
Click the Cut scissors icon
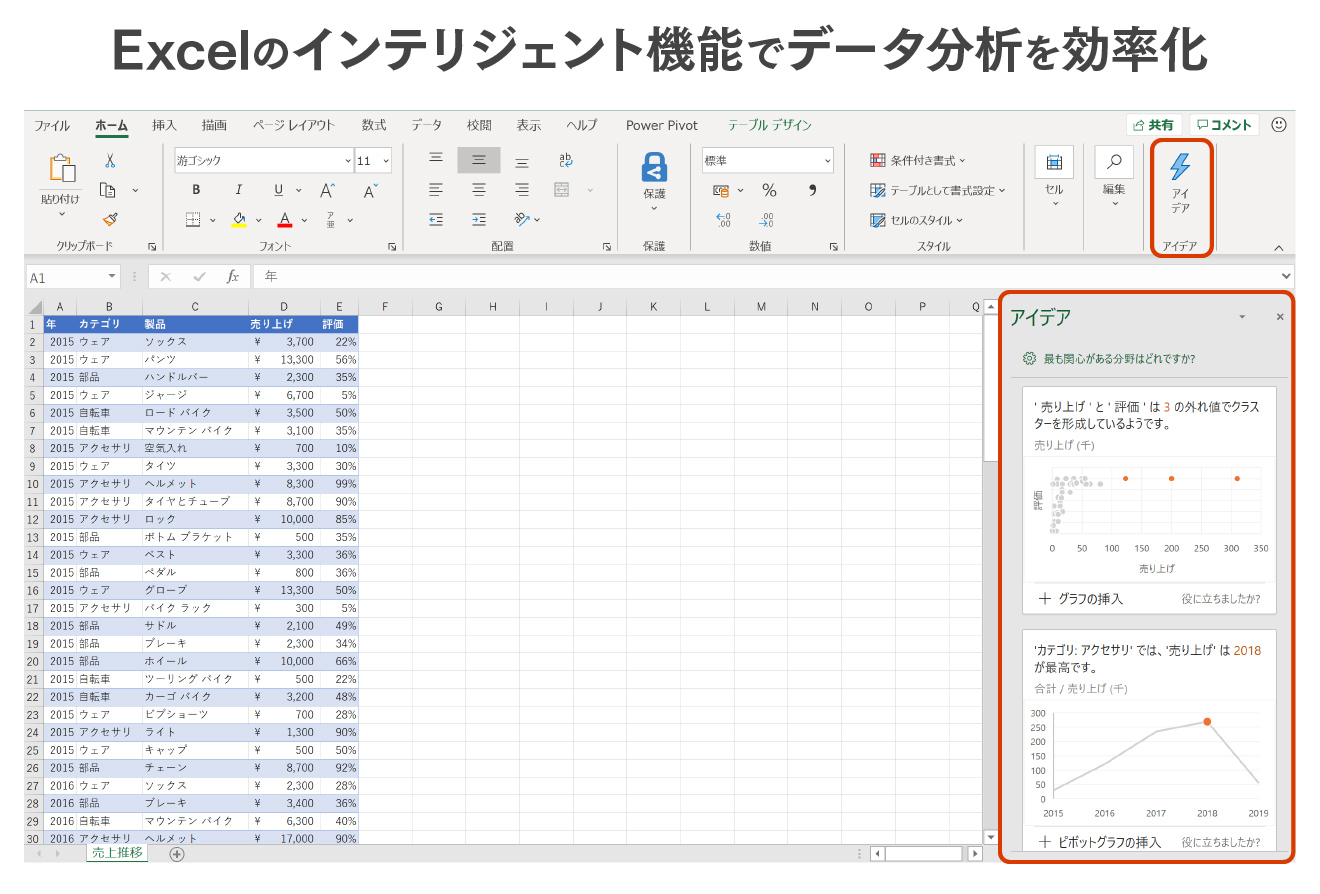pos(110,160)
